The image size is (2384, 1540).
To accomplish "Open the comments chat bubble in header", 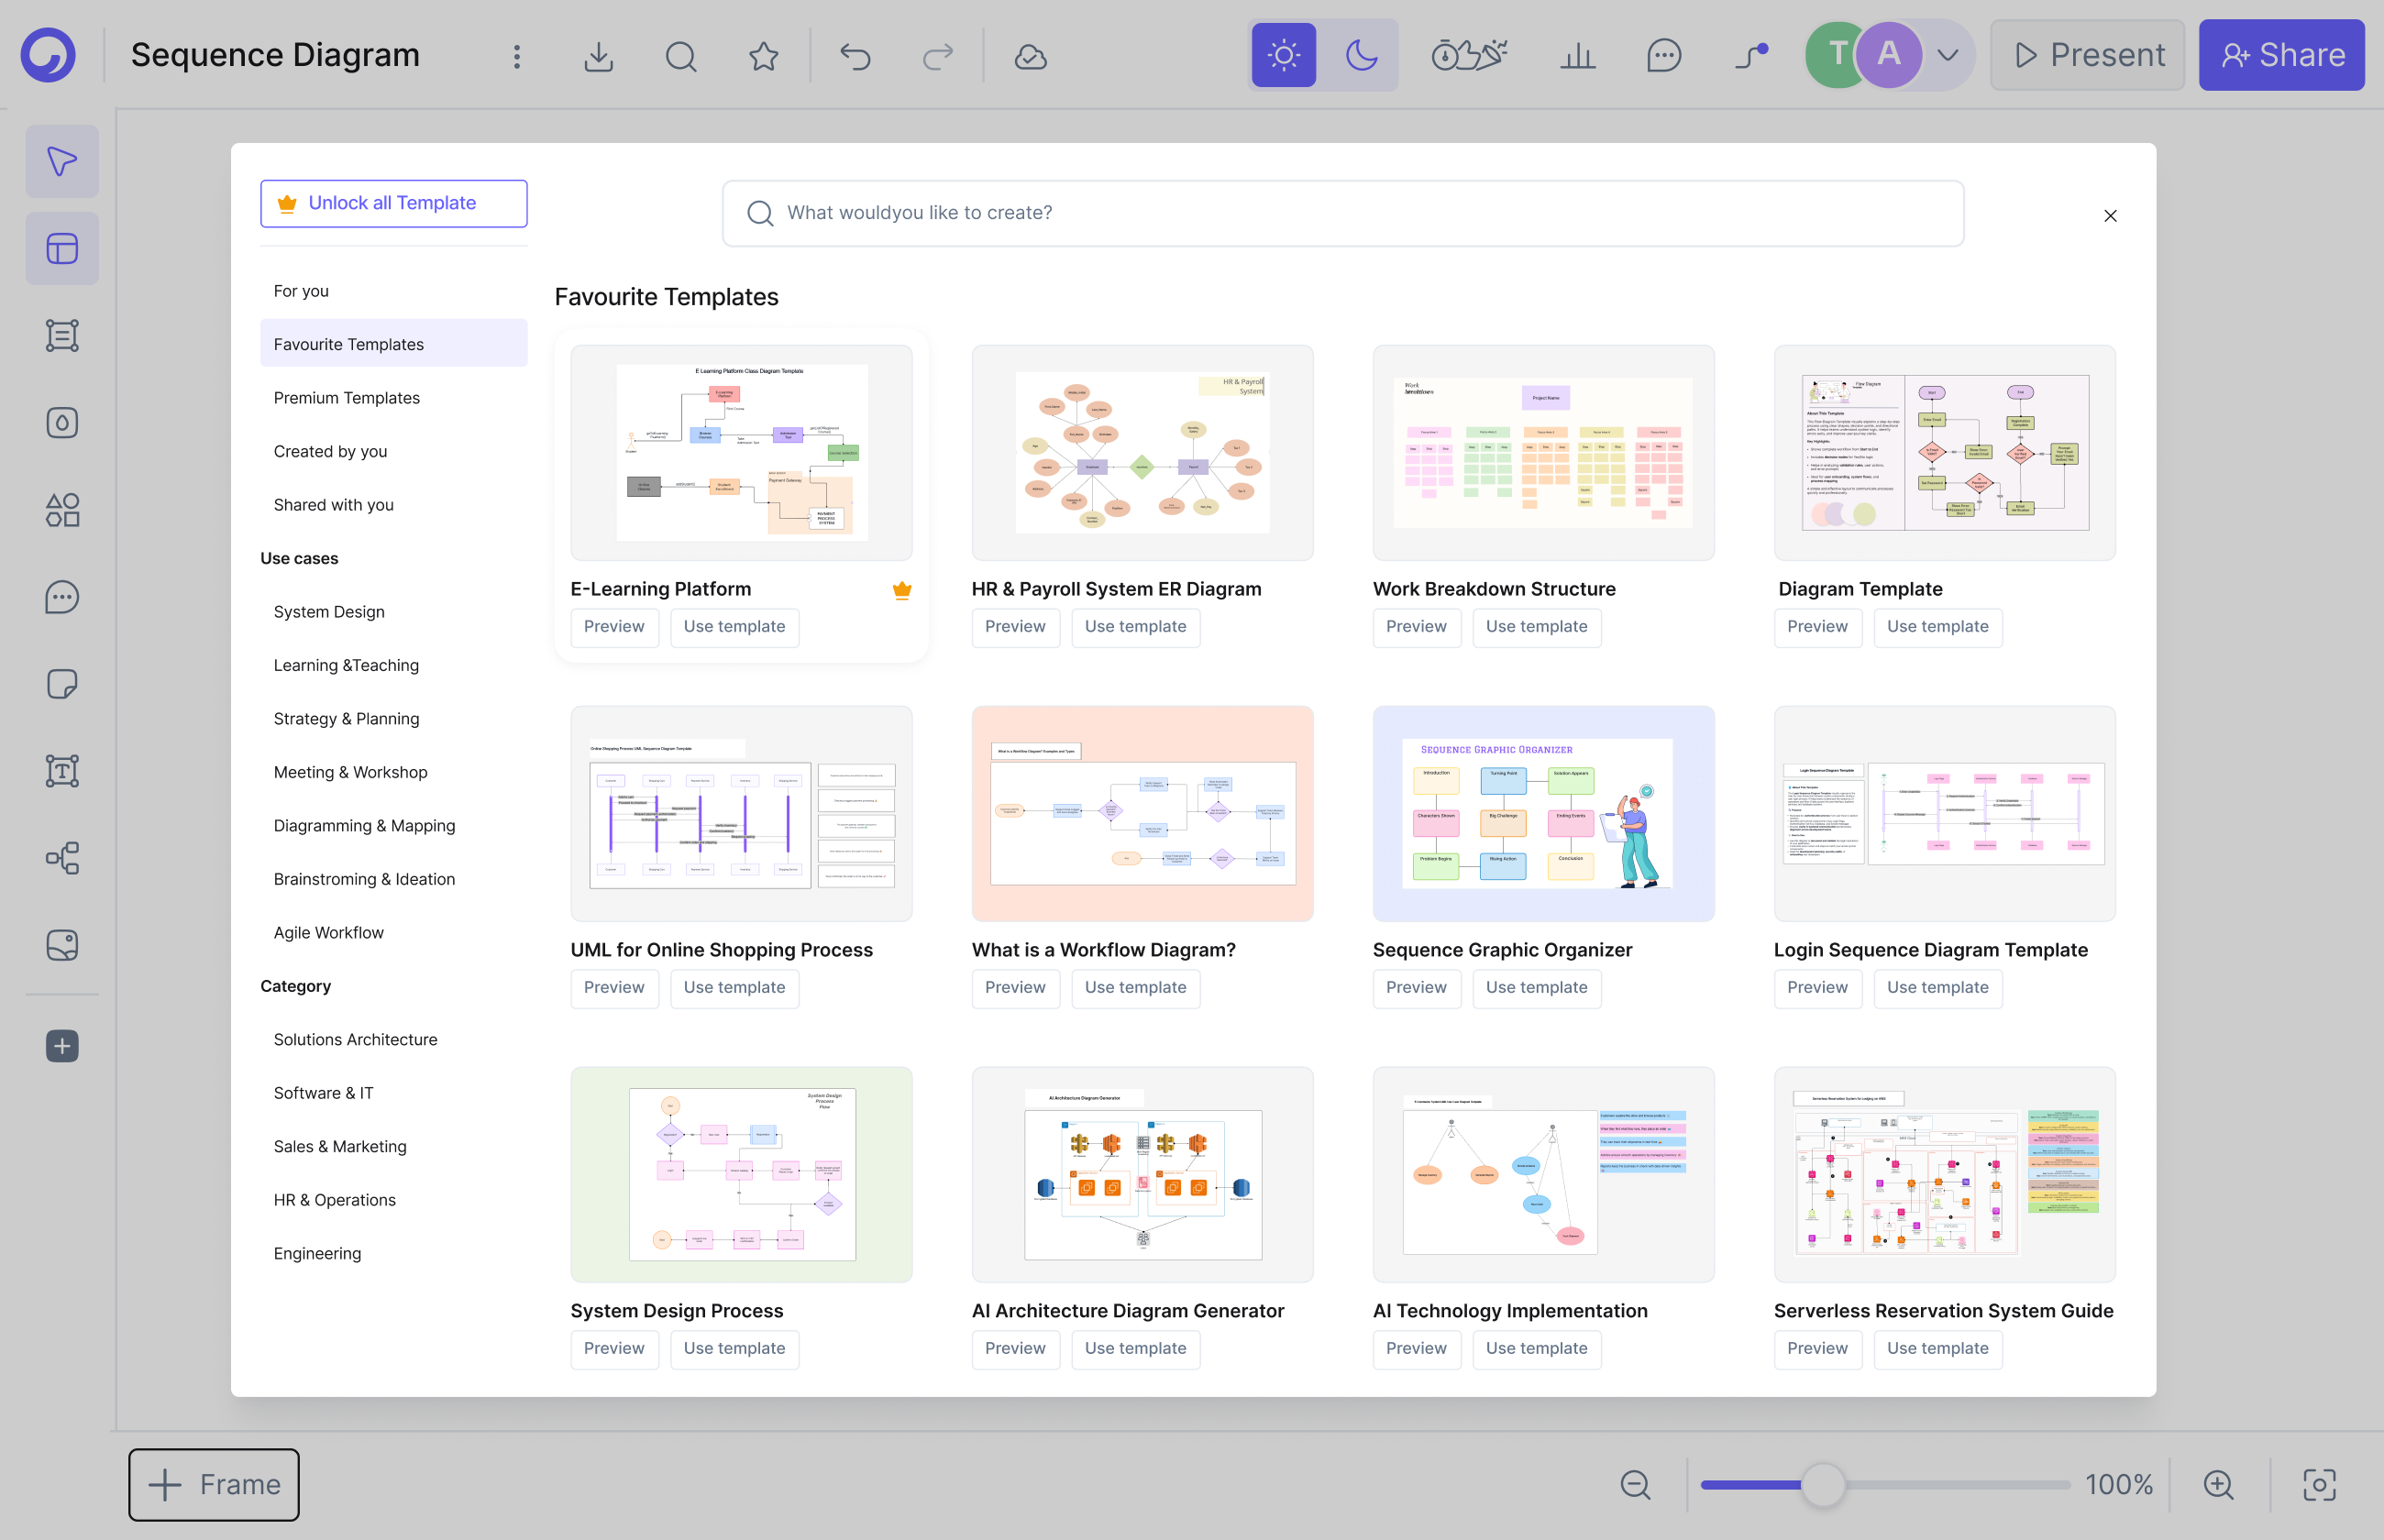I will [1663, 56].
